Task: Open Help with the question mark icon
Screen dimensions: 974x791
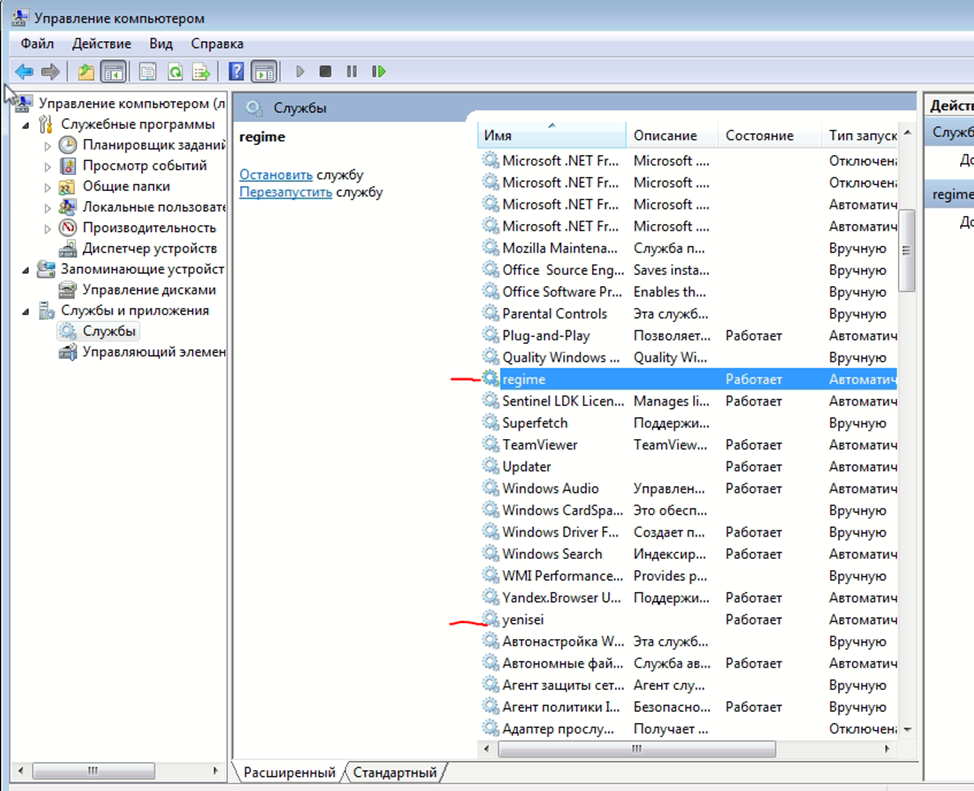Action: click(x=236, y=71)
